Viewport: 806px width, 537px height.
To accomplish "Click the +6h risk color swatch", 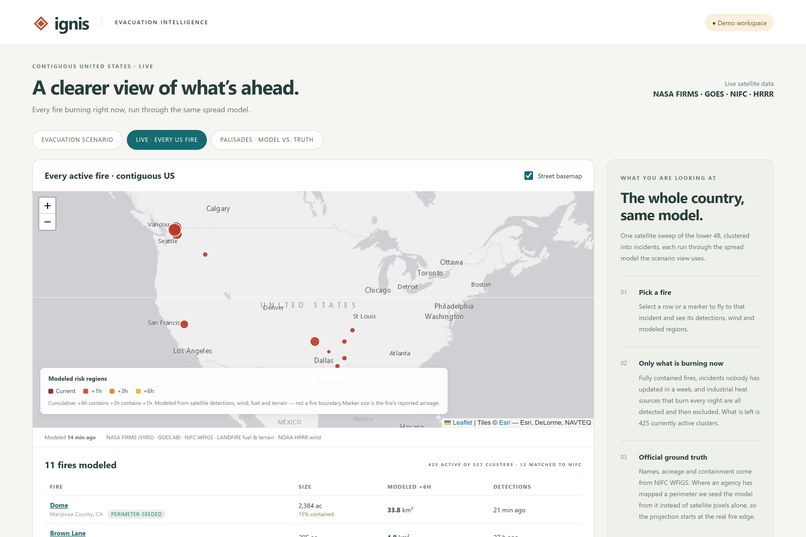I will [138, 391].
